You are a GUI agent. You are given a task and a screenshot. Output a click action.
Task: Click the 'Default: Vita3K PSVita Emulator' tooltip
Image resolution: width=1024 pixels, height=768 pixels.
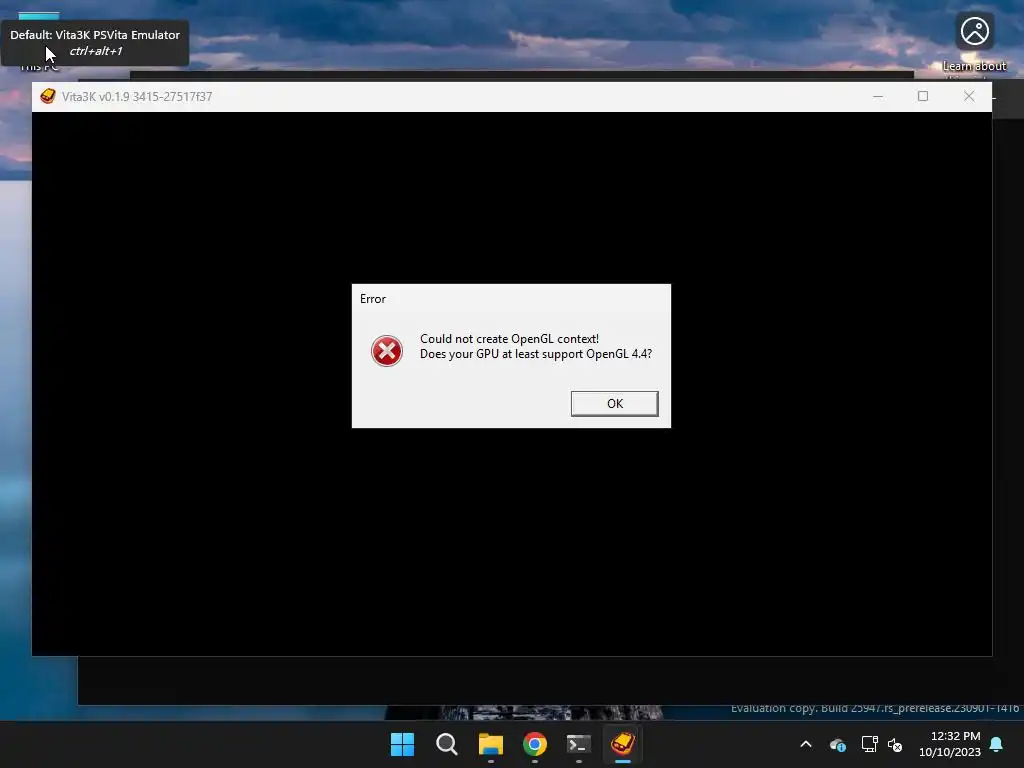(95, 42)
